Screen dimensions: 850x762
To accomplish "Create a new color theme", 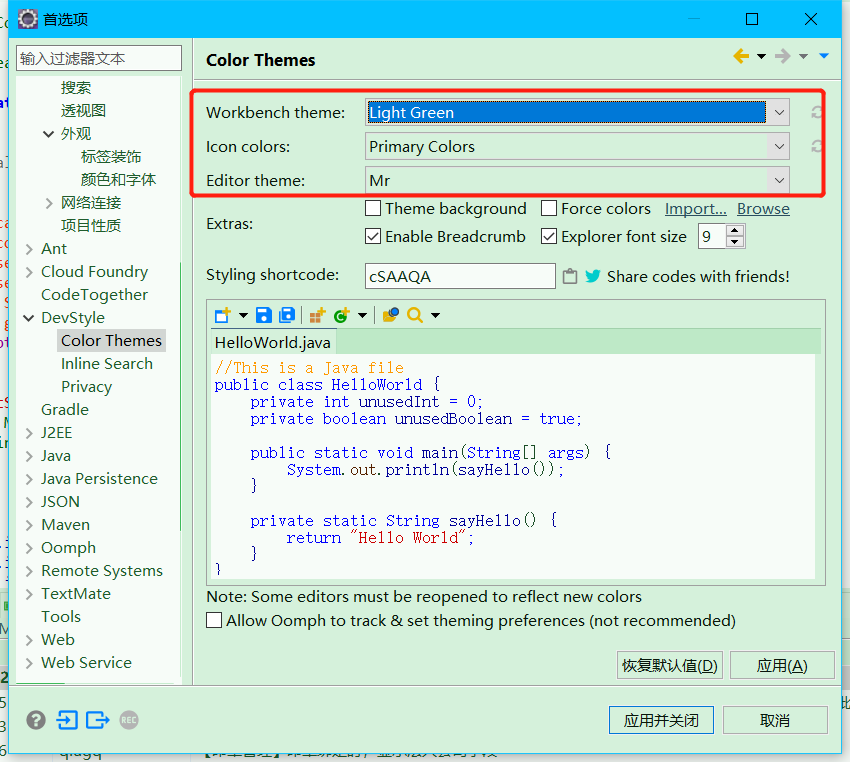I will coord(222,314).
